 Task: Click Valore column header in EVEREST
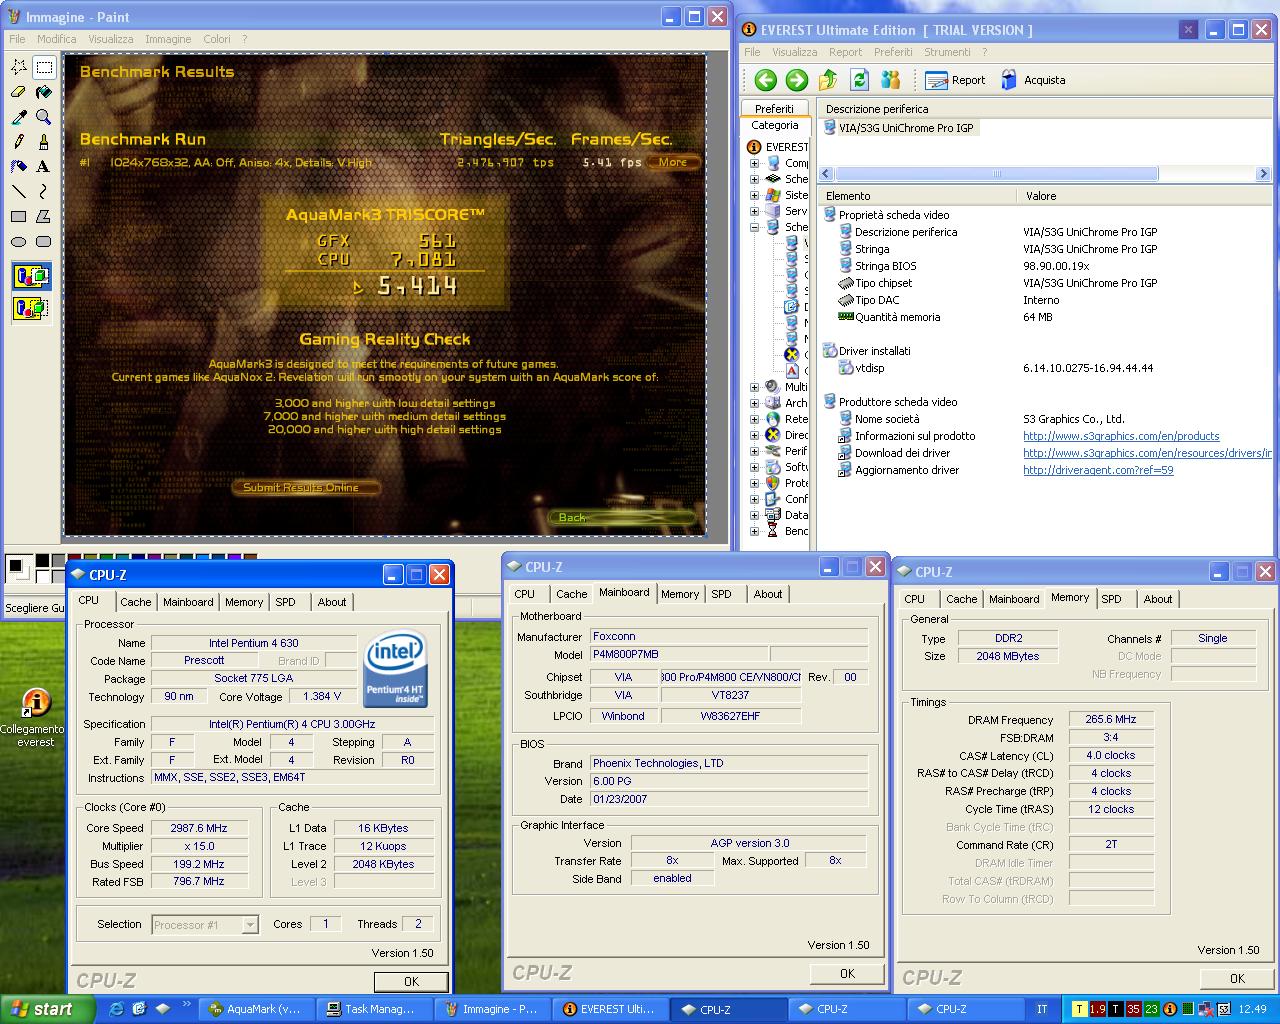[x=1145, y=196]
